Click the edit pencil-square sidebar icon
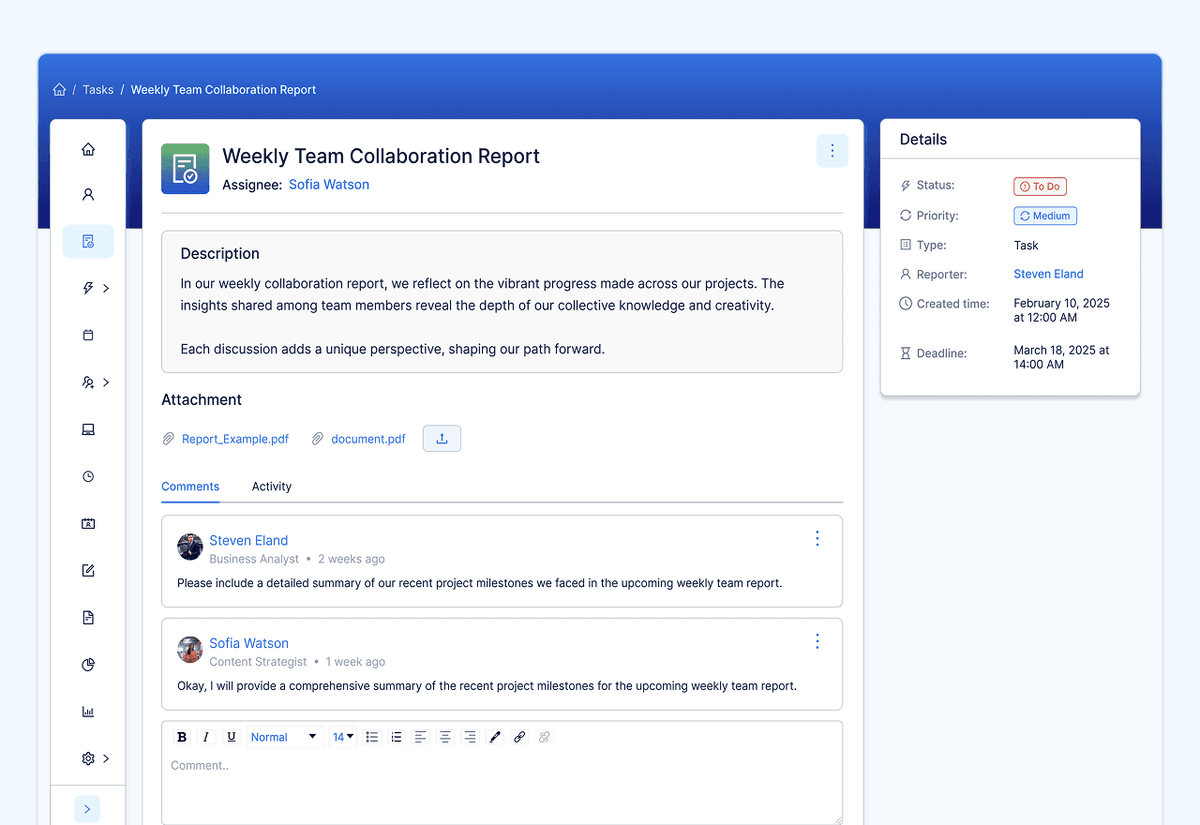Screen dimensions: 1200x825 click(88, 571)
